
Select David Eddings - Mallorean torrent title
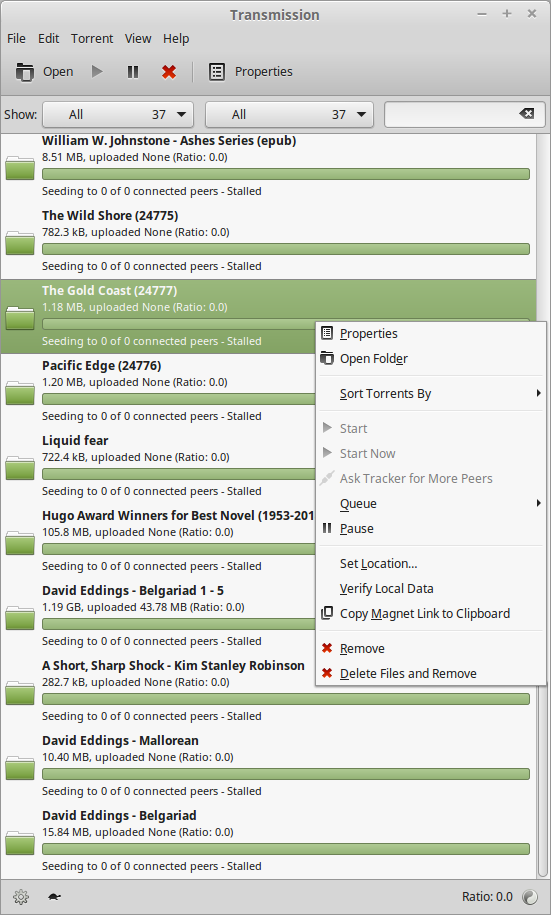pyautogui.click(x=120, y=741)
